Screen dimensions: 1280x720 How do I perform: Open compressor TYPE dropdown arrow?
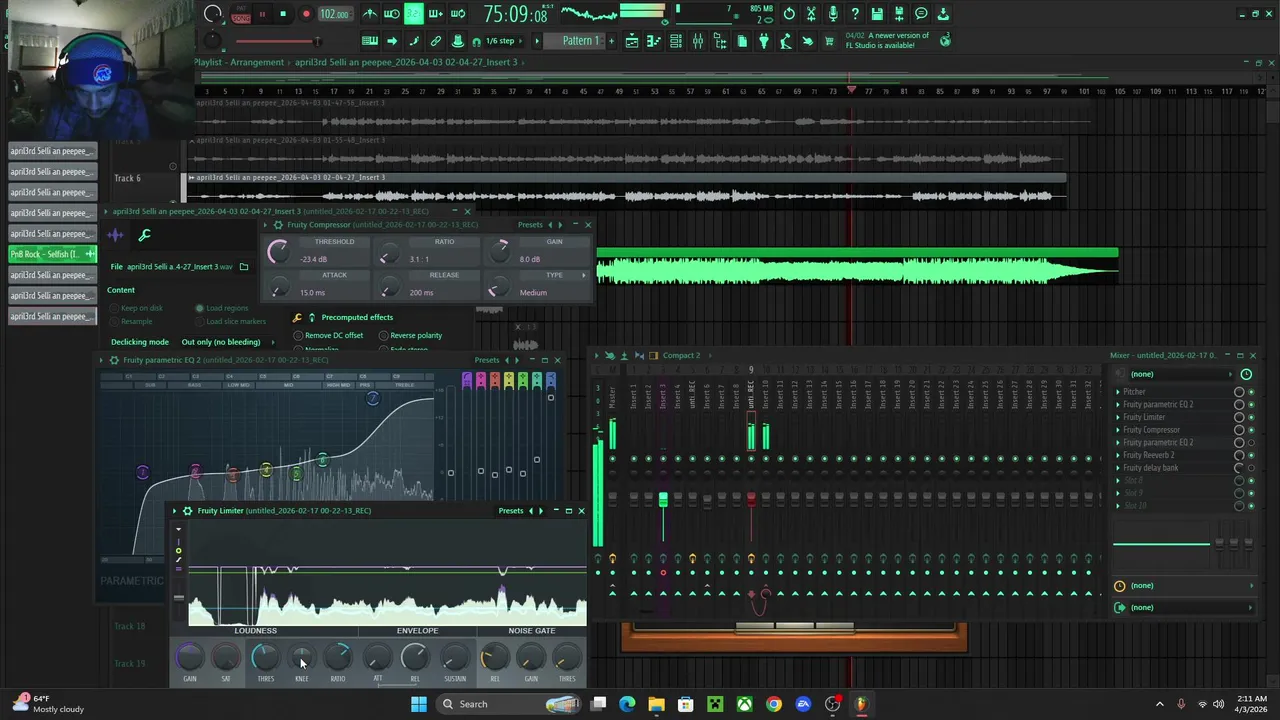[x=584, y=275]
